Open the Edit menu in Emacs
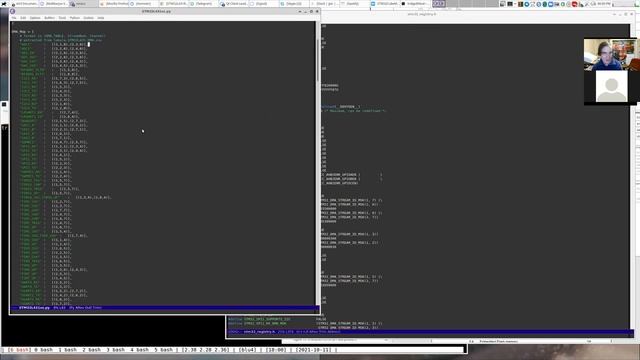Viewport: 640px width, 360px height. pyautogui.click(x=23, y=18)
